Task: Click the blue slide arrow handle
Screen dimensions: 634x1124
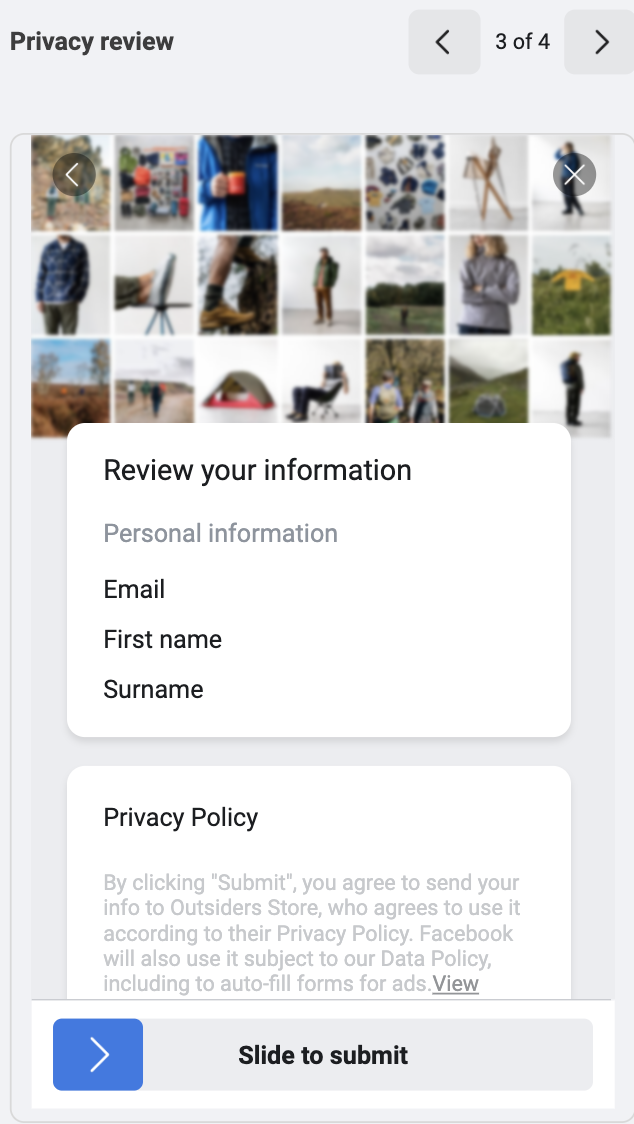Action: [x=98, y=1054]
